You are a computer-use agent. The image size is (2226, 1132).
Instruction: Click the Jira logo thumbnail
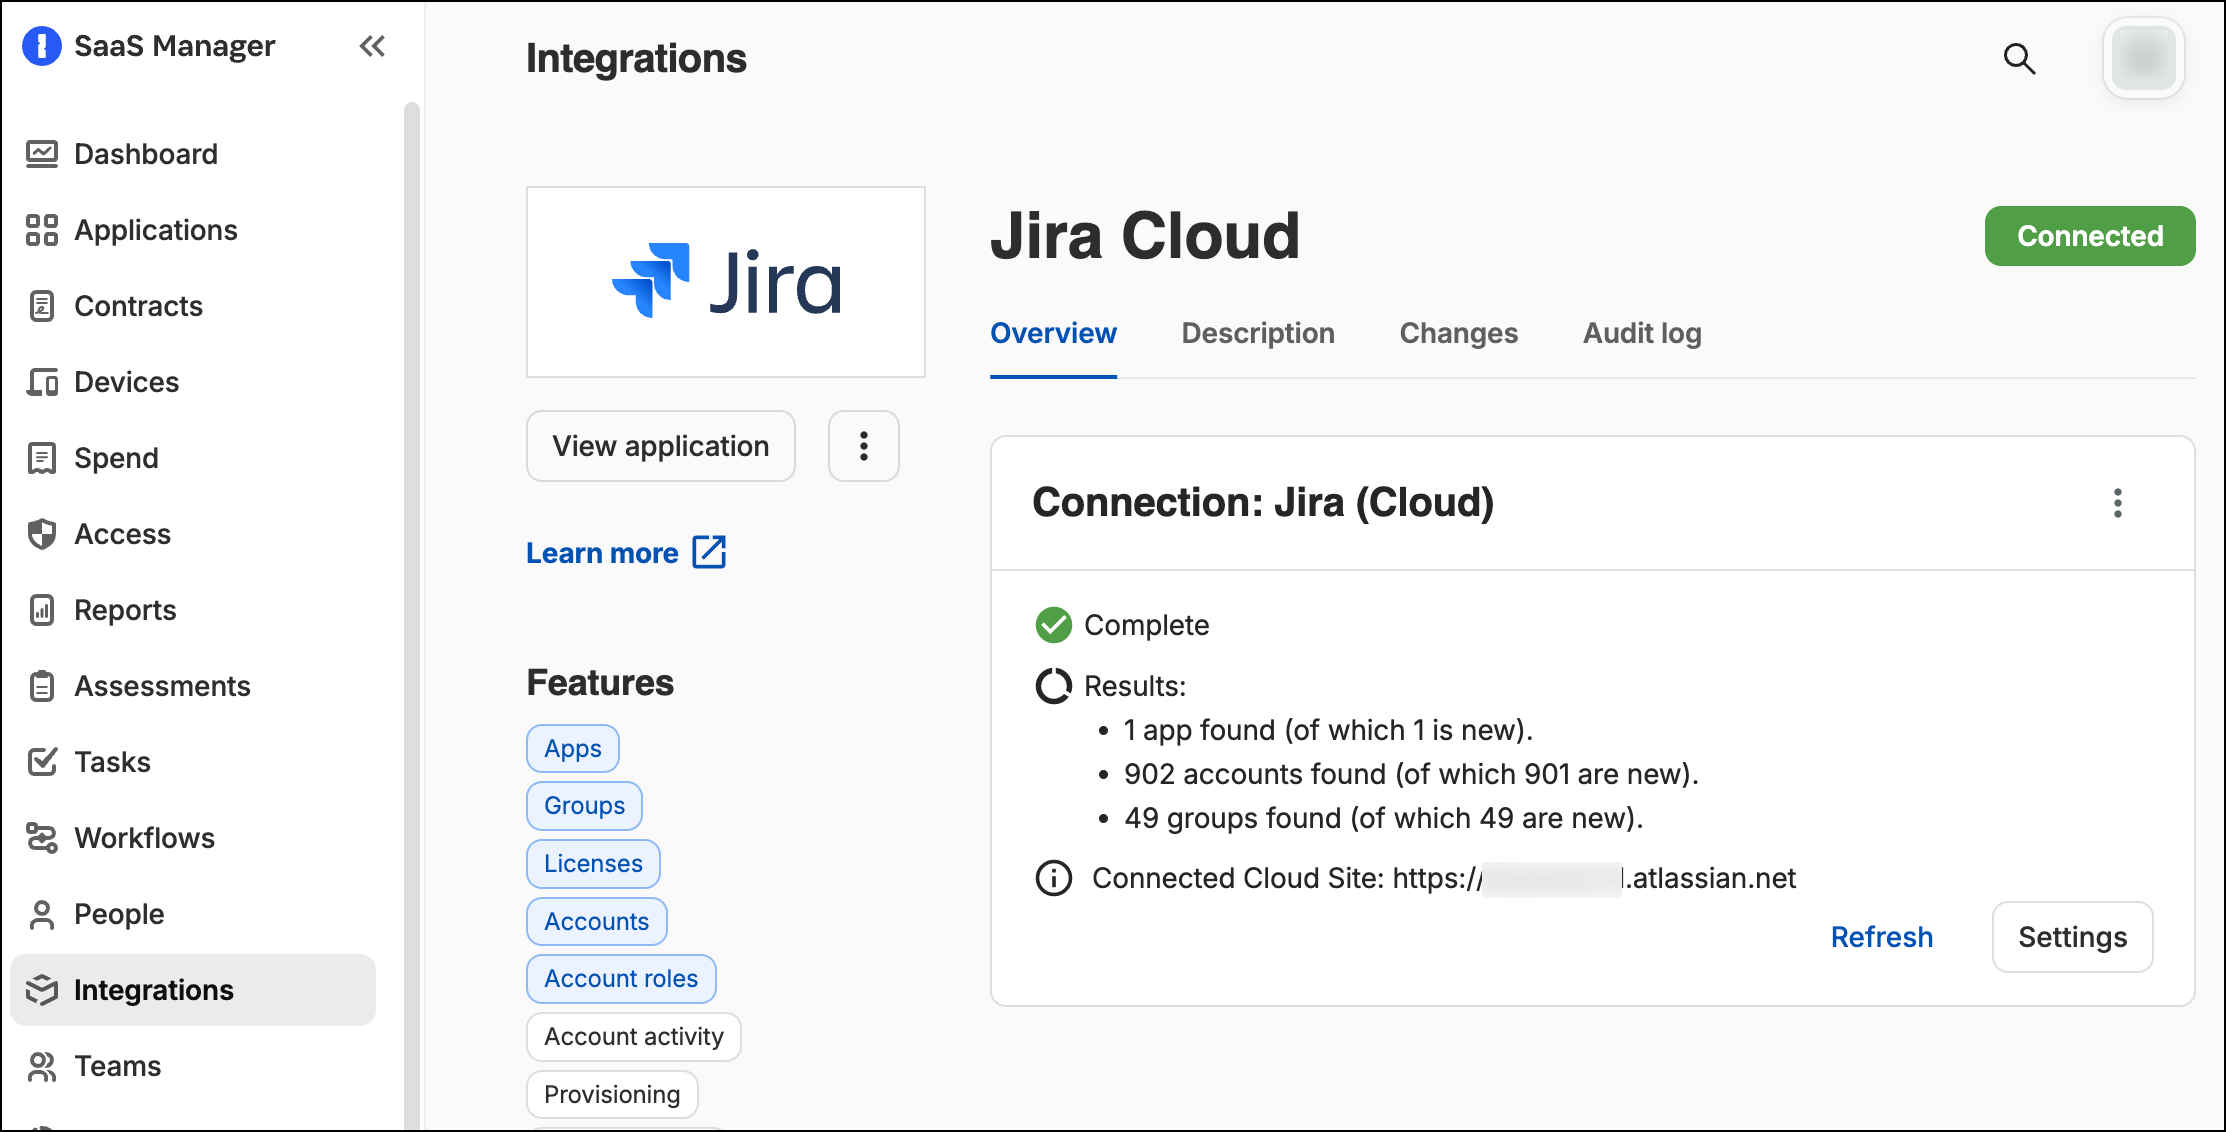point(726,282)
